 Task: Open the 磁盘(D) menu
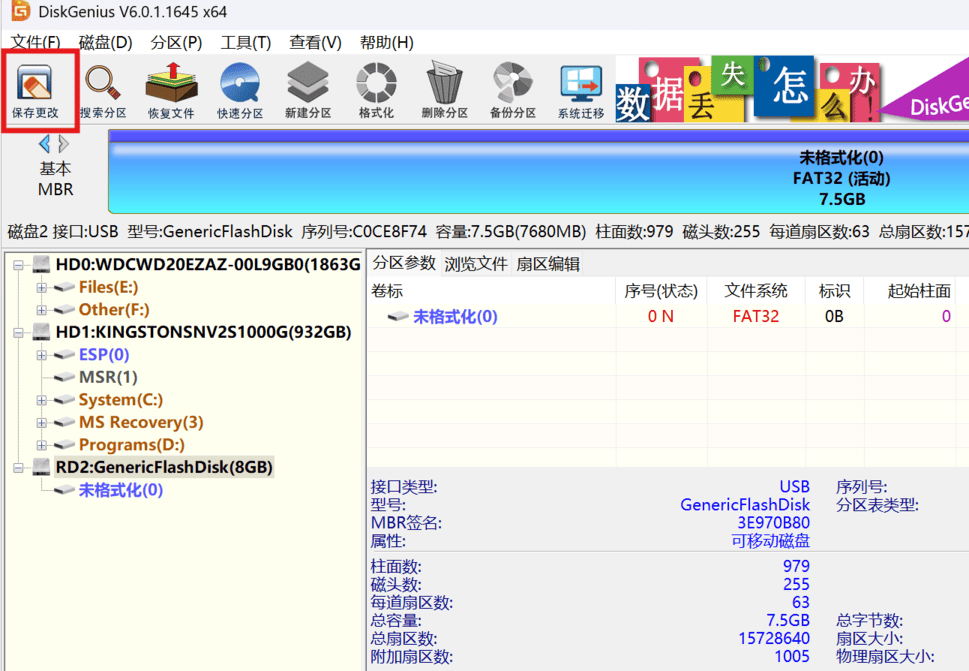[106, 43]
